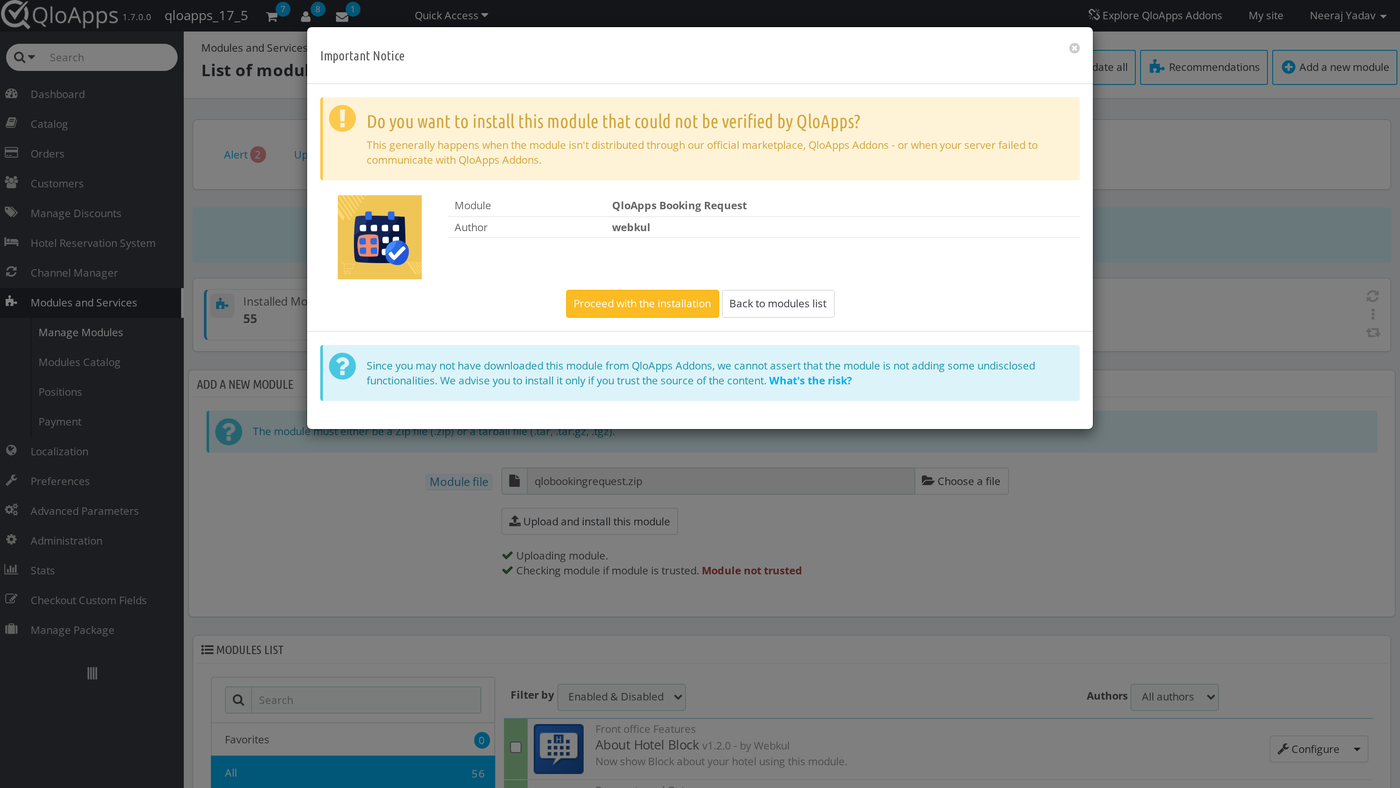Click the Localization globe icon
The height and width of the screenshot is (788, 1400).
coord(12,451)
